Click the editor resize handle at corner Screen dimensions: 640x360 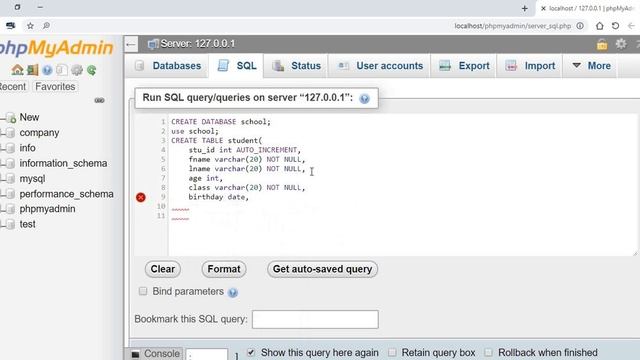pyautogui.click(x=635, y=253)
